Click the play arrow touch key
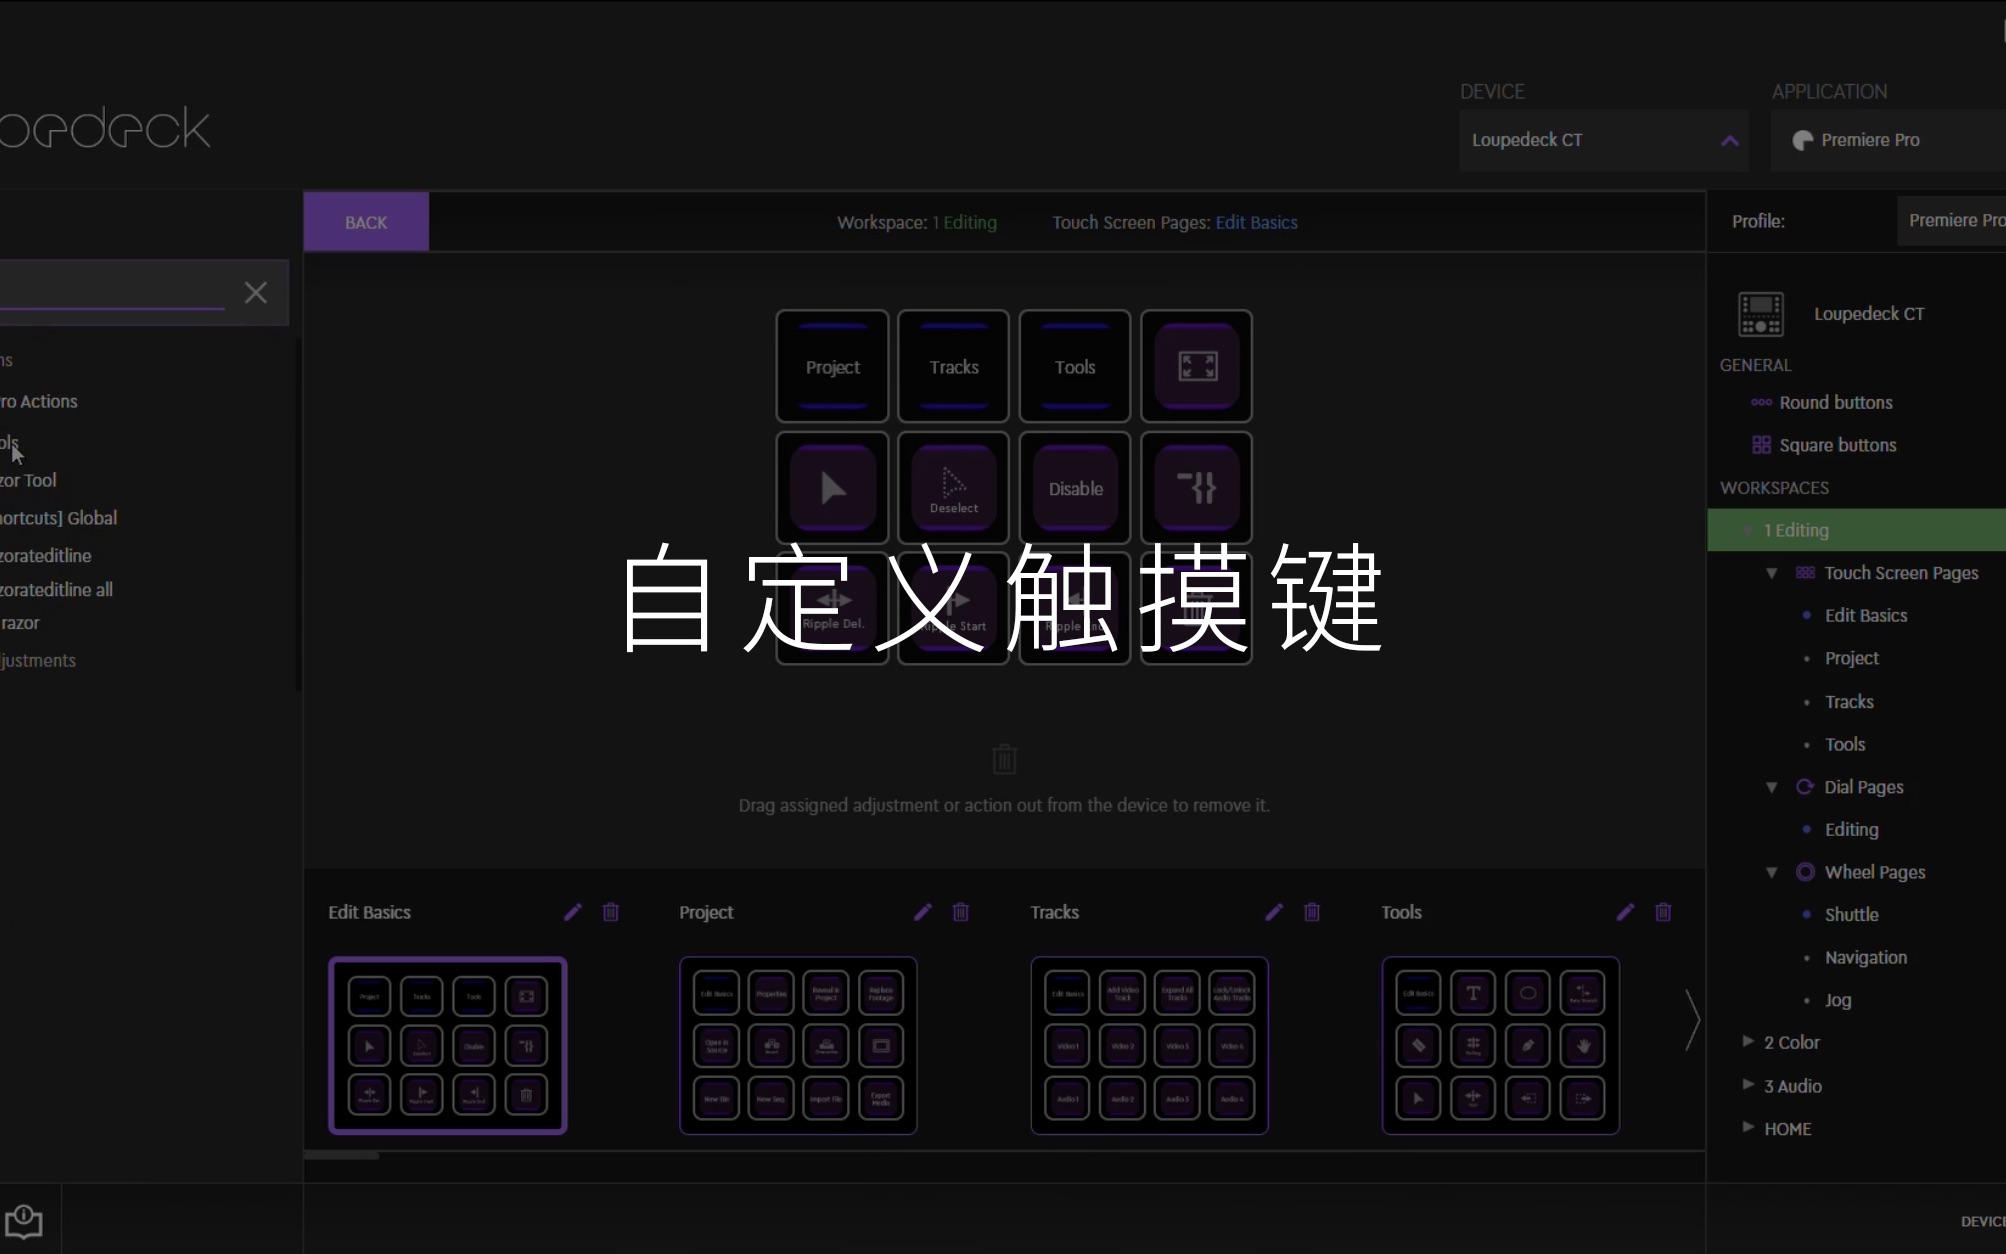Viewport: 2006px width, 1254px height. [x=831, y=489]
